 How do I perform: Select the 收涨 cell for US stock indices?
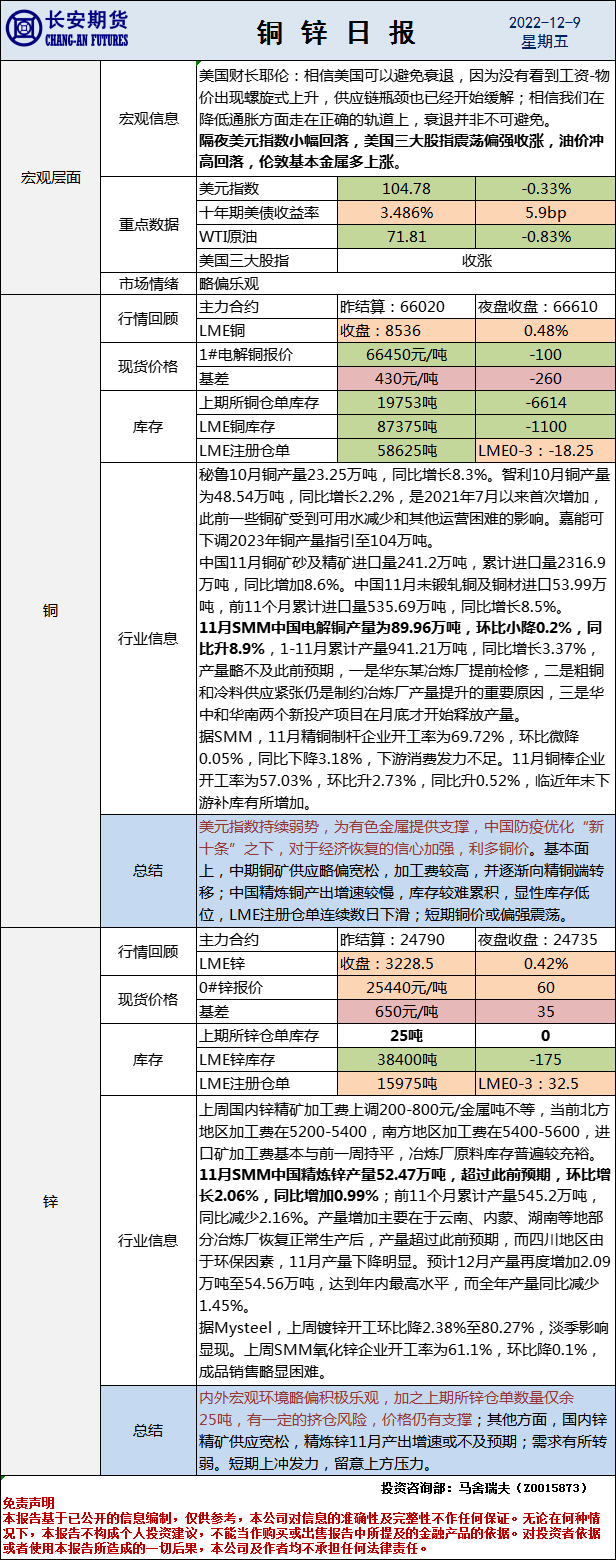point(476,260)
